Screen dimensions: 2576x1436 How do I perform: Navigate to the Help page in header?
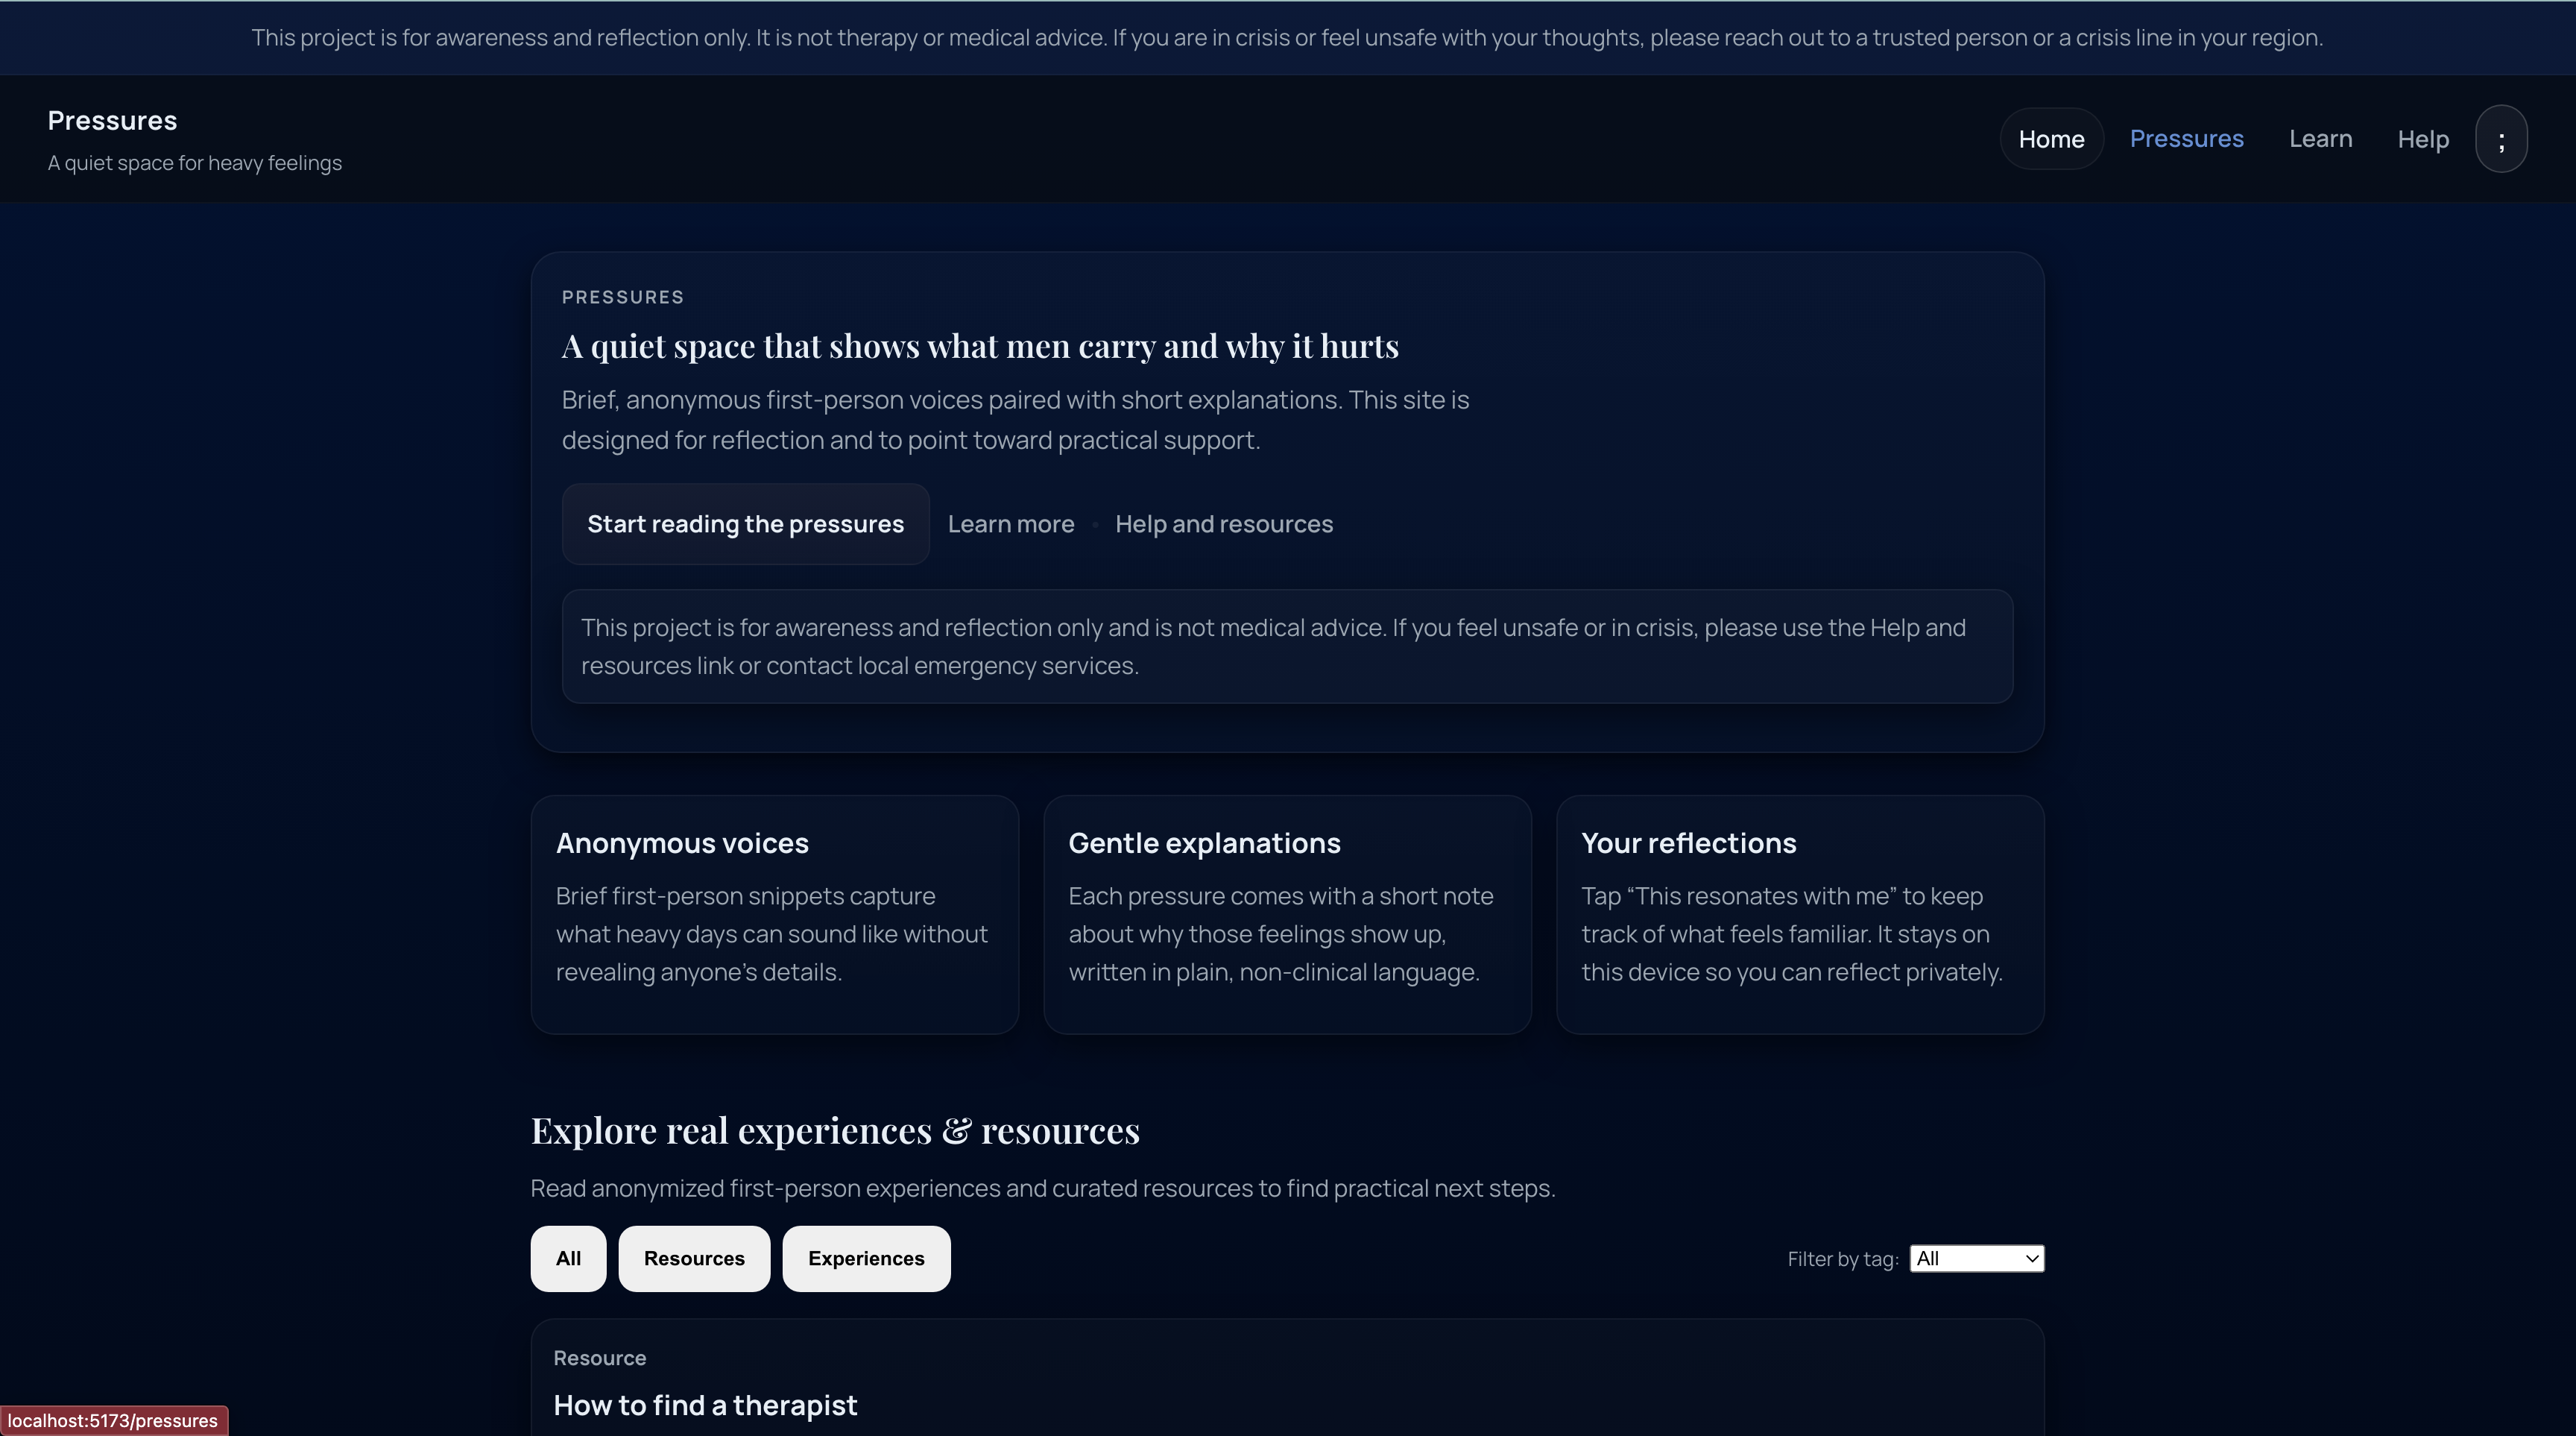click(x=2422, y=139)
